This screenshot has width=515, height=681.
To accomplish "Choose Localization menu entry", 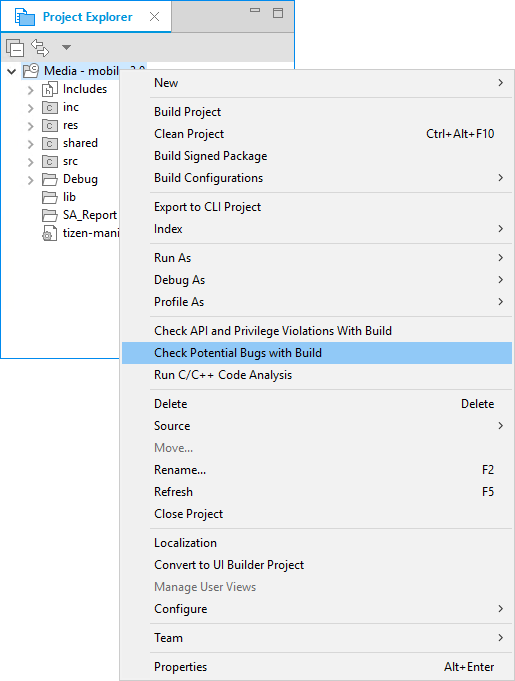I will (x=317, y=542).
